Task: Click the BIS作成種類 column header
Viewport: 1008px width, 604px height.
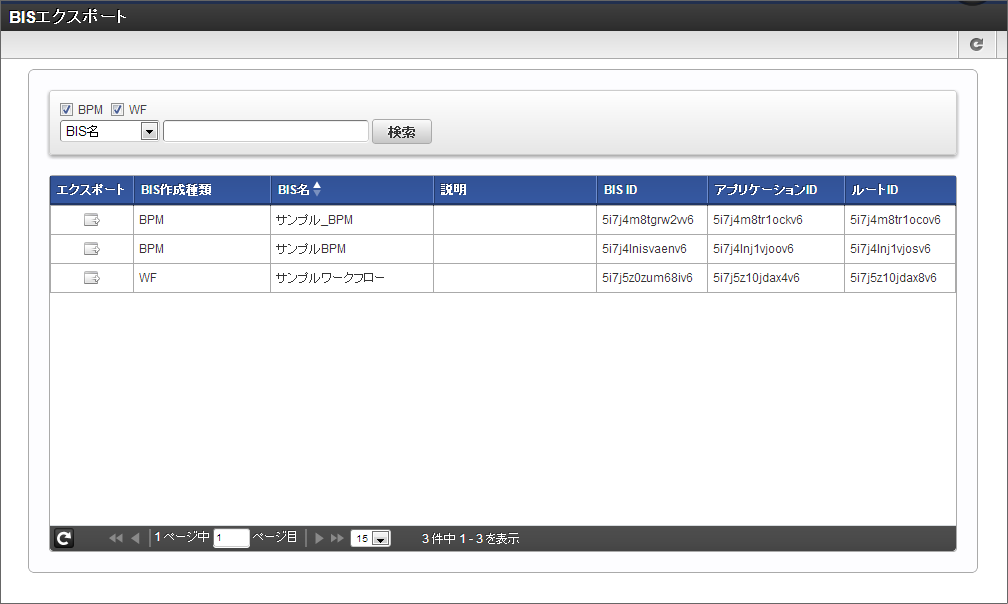Action: point(176,189)
